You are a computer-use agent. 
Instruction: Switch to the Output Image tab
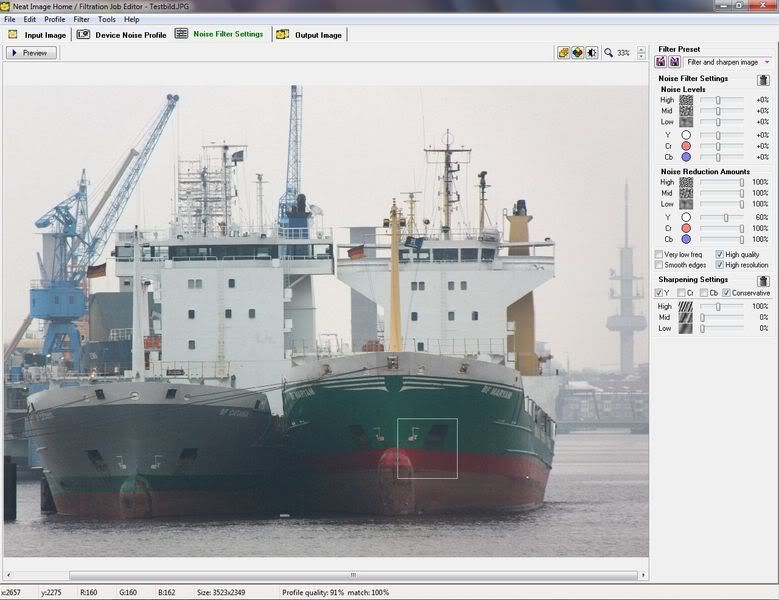310,35
